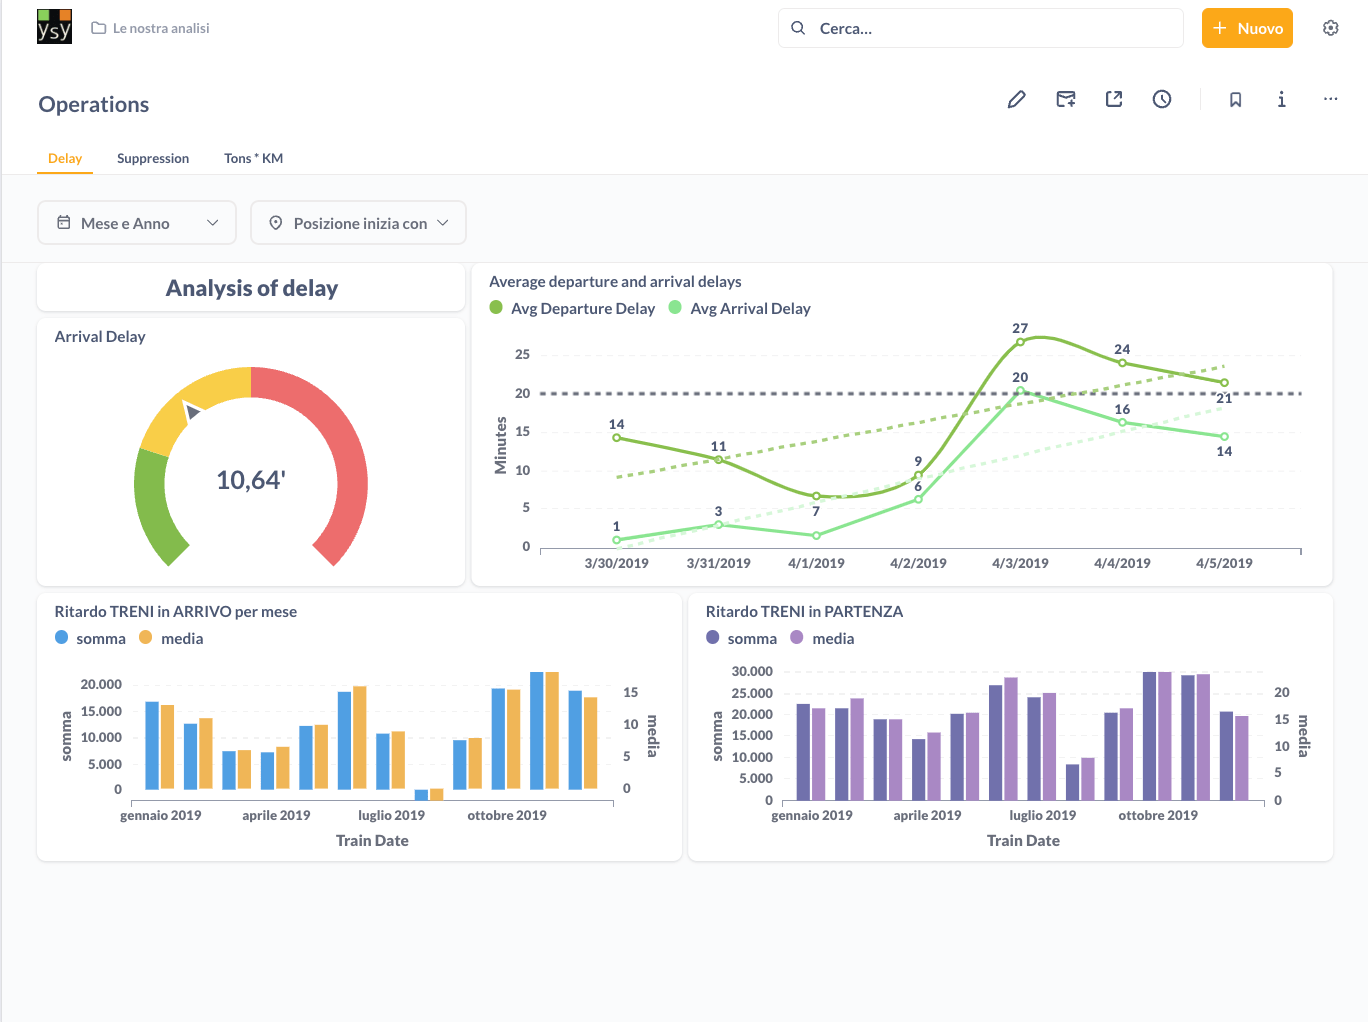Open schedule history with the clock icon

pyautogui.click(x=1161, y=99)
